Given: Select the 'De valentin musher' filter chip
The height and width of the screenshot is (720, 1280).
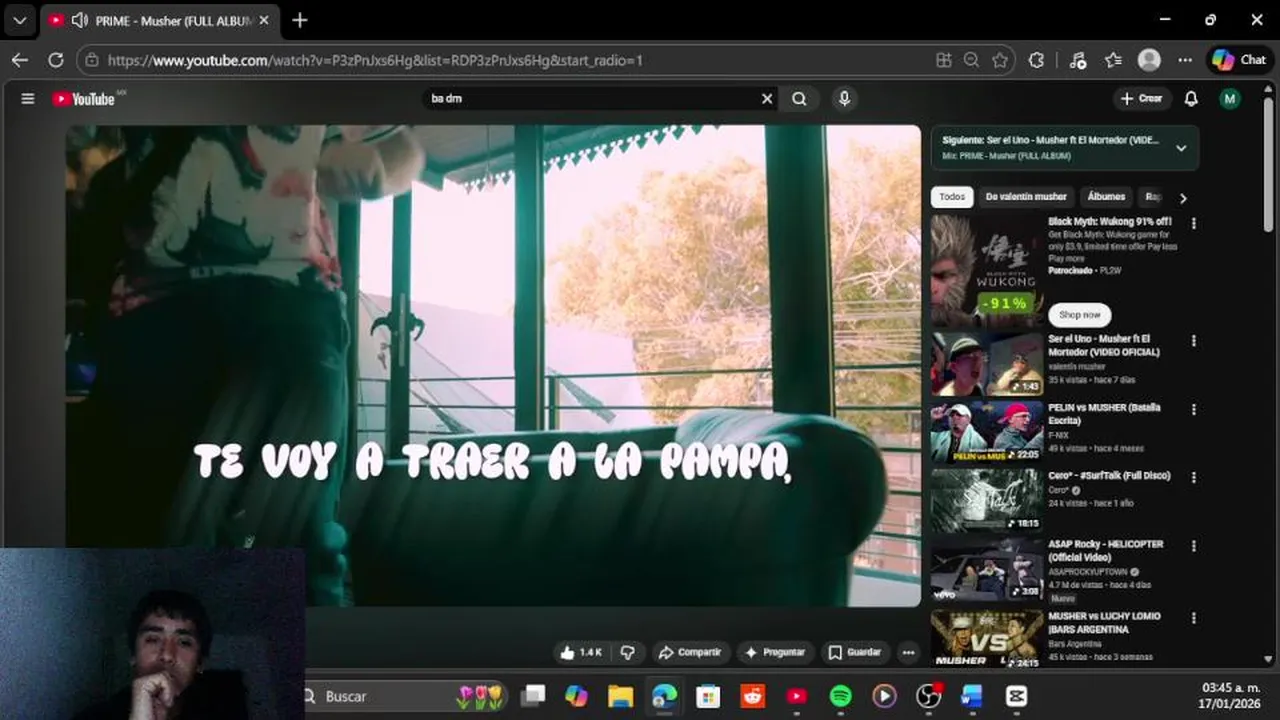Looking at the screenshot, I should pos(1026,197).
